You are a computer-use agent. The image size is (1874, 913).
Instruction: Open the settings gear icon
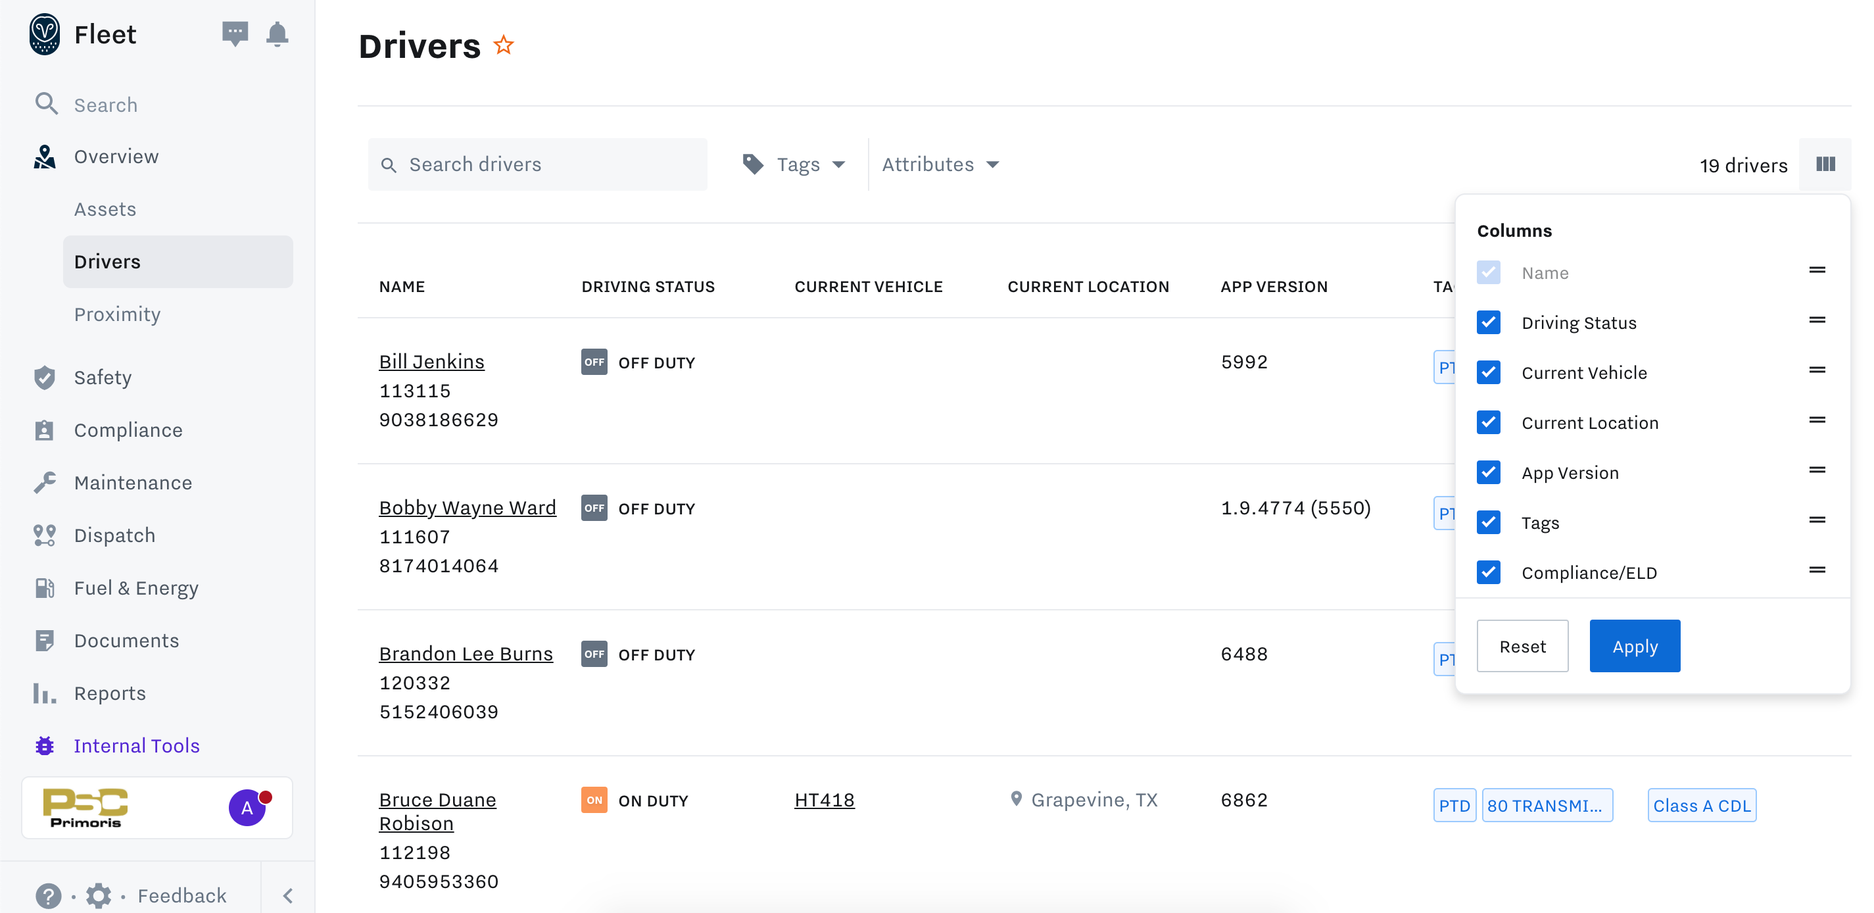pos(98,895)
